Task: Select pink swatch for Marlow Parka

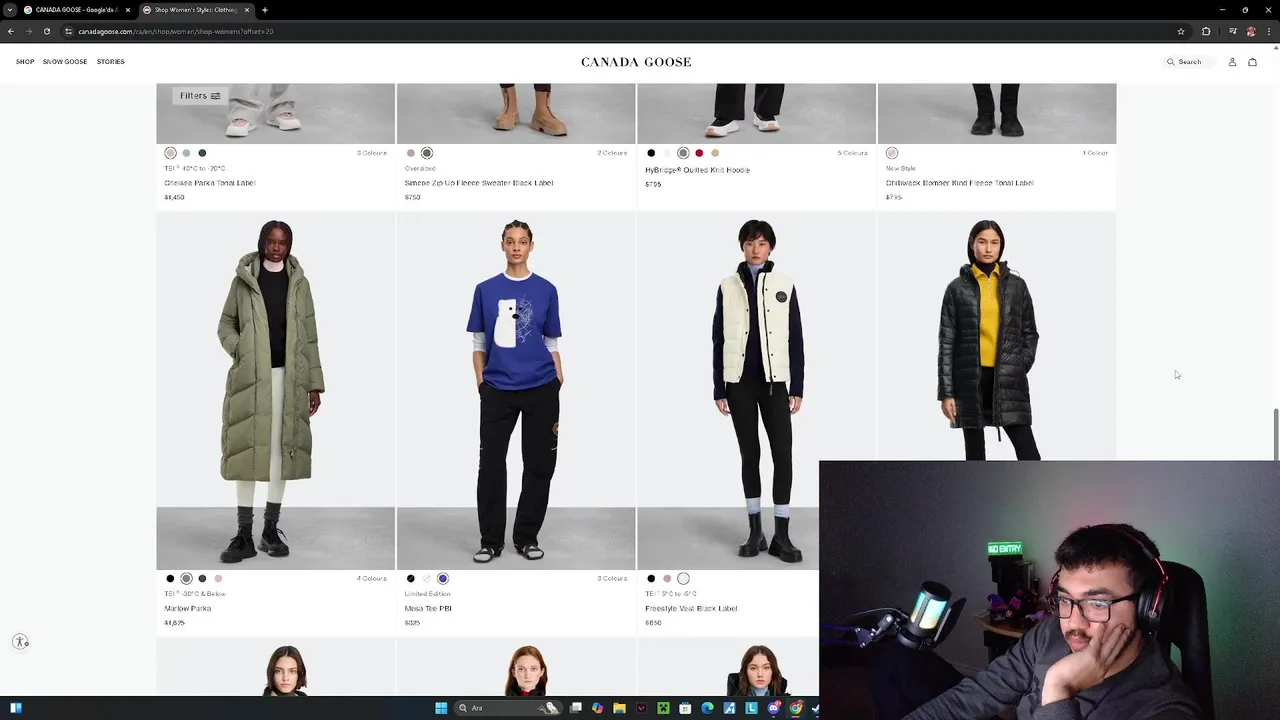Action: pos(218,578)
